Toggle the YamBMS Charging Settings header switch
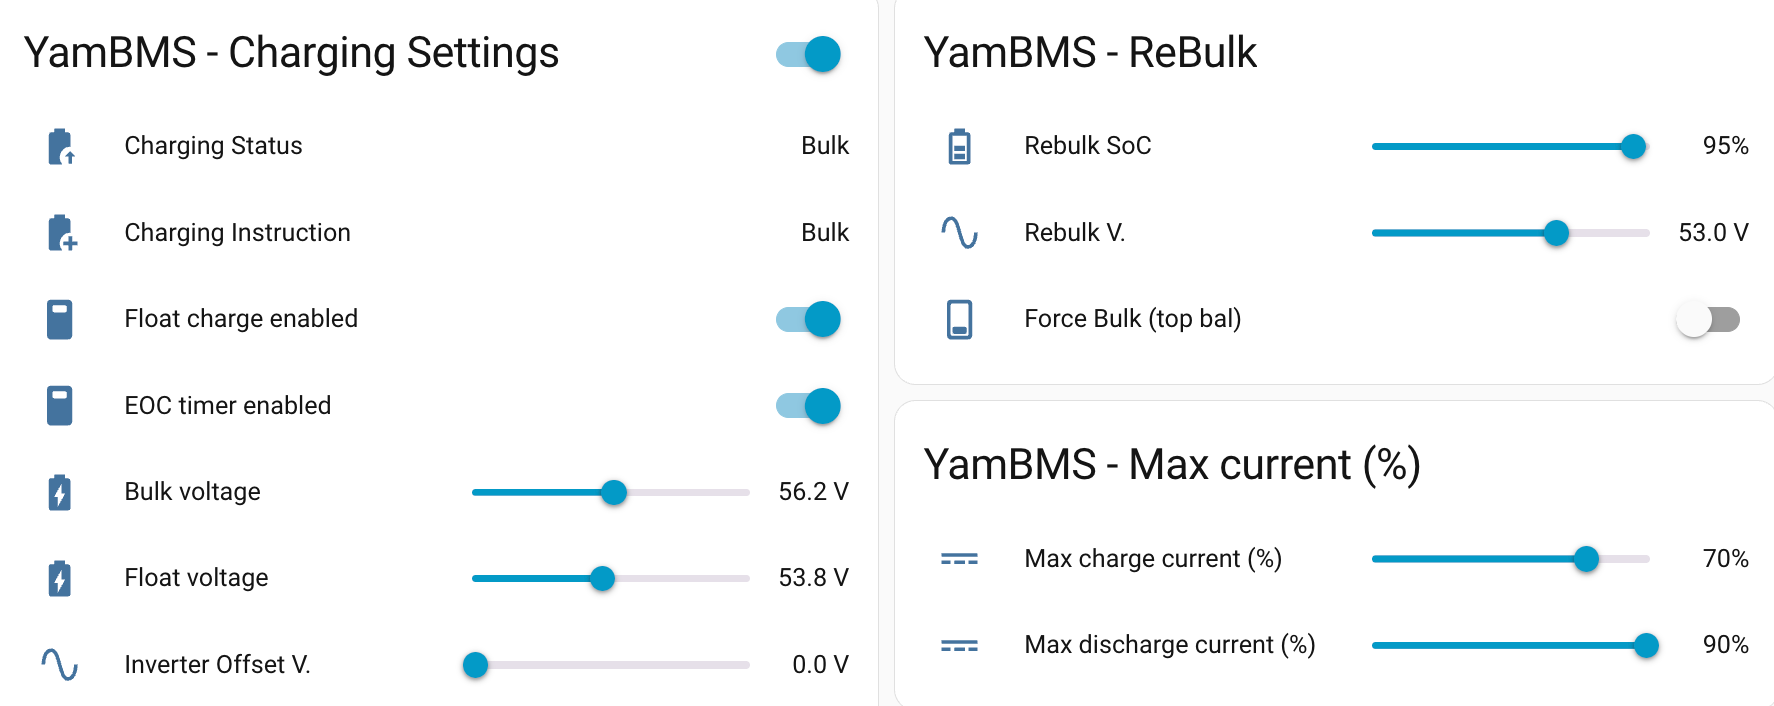1774x706 pixels. [809, 54]
